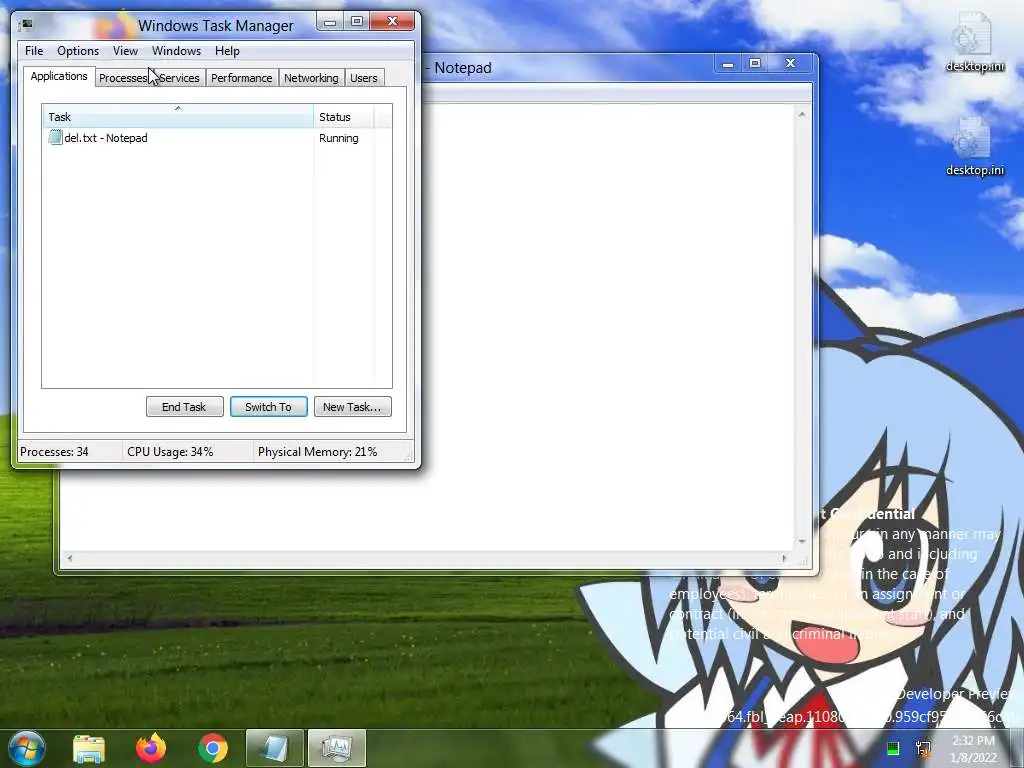
Task: Open the Help menu in Task Manager
Action: 227,51
